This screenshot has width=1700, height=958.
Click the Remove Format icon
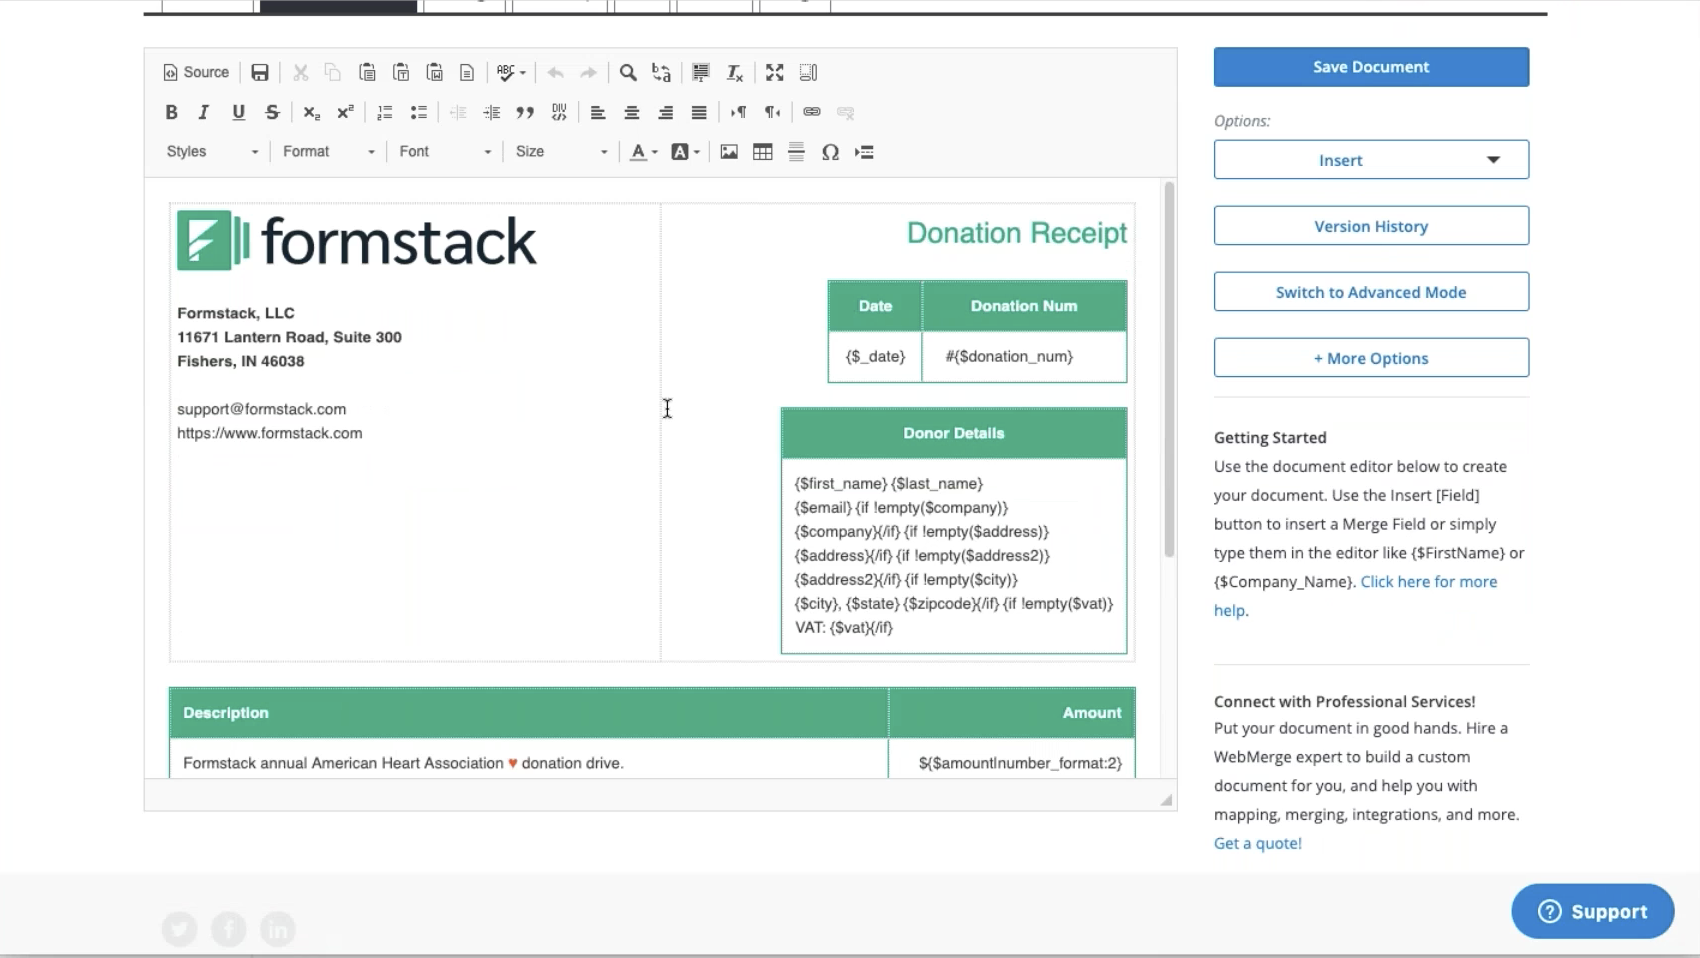tap(735, 72)
